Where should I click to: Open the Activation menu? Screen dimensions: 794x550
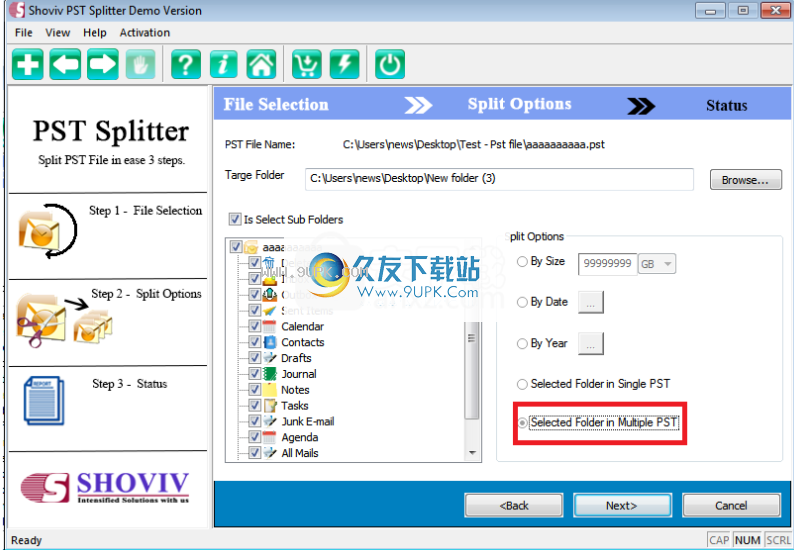[x=145, y=32]
